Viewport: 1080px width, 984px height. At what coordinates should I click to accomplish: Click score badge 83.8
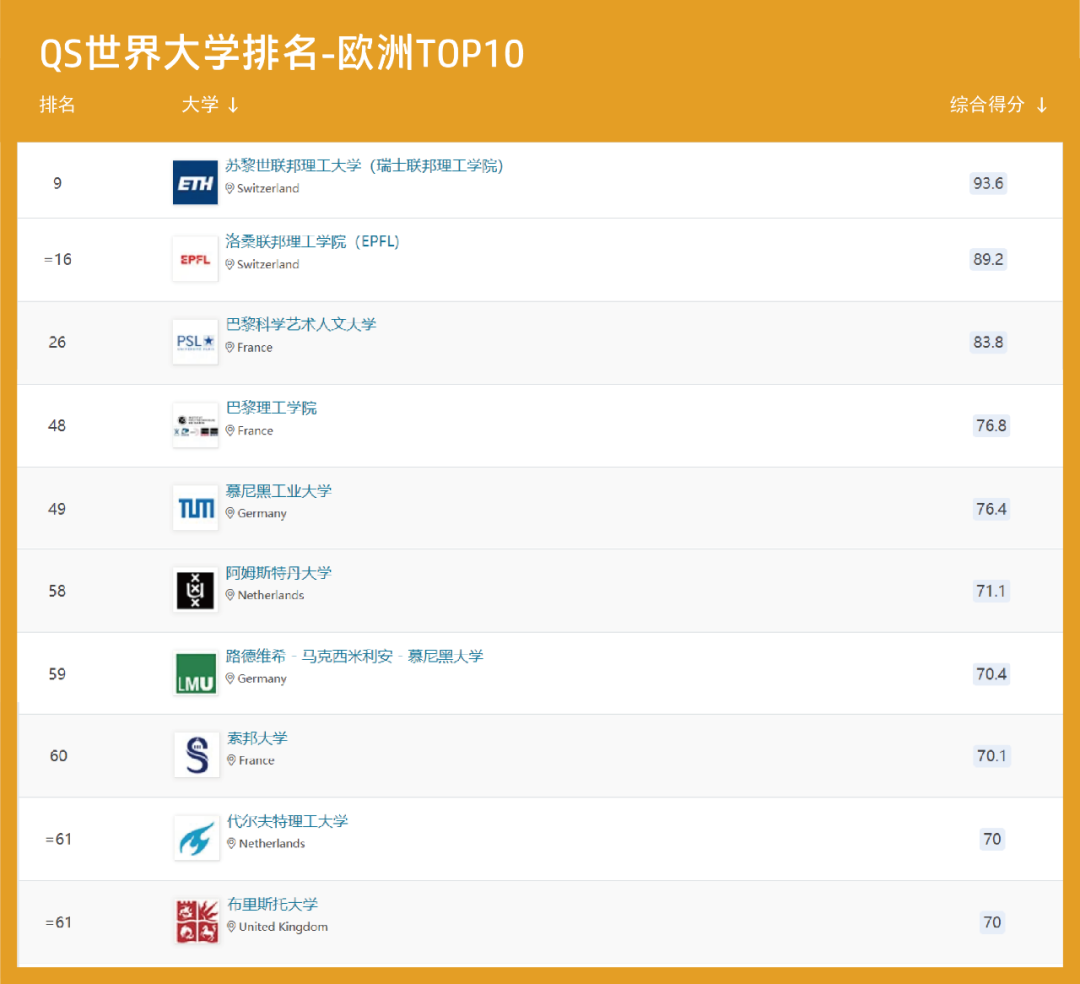pyautogui.click(x=988, y=342)
